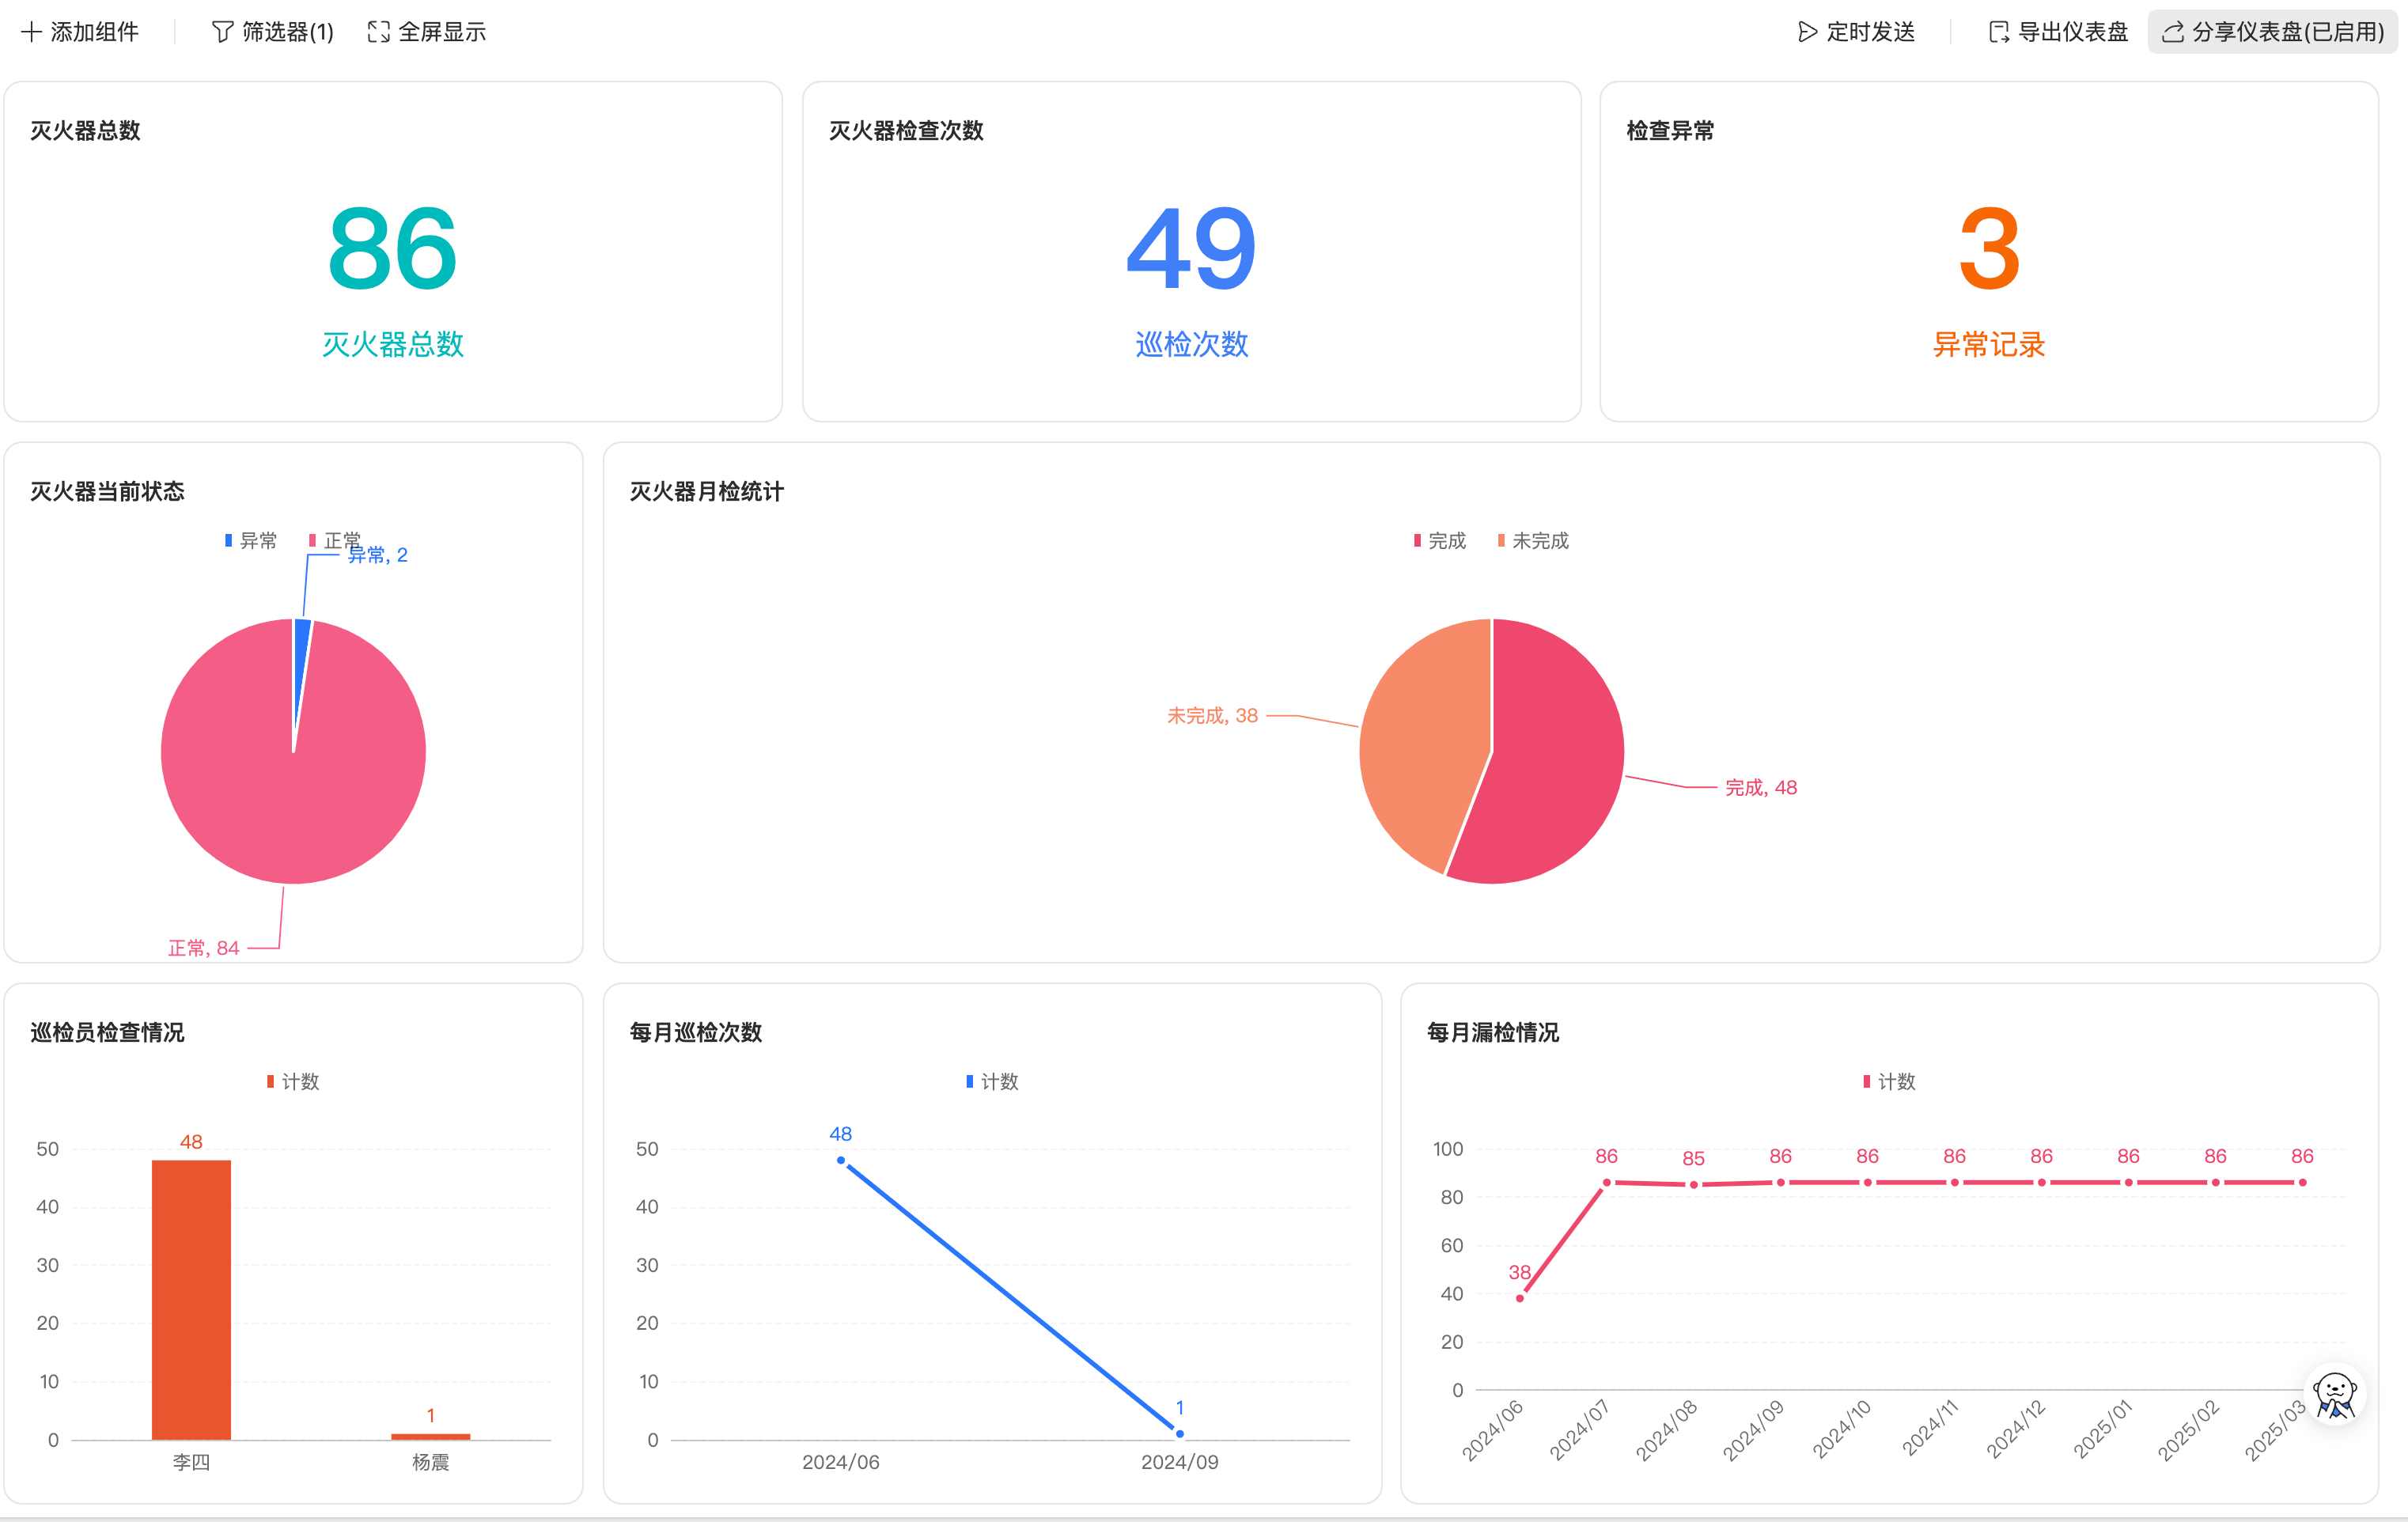Open the assistant mascot chat icon
The image size is (2408, 1522).
pos(2335,1394)
